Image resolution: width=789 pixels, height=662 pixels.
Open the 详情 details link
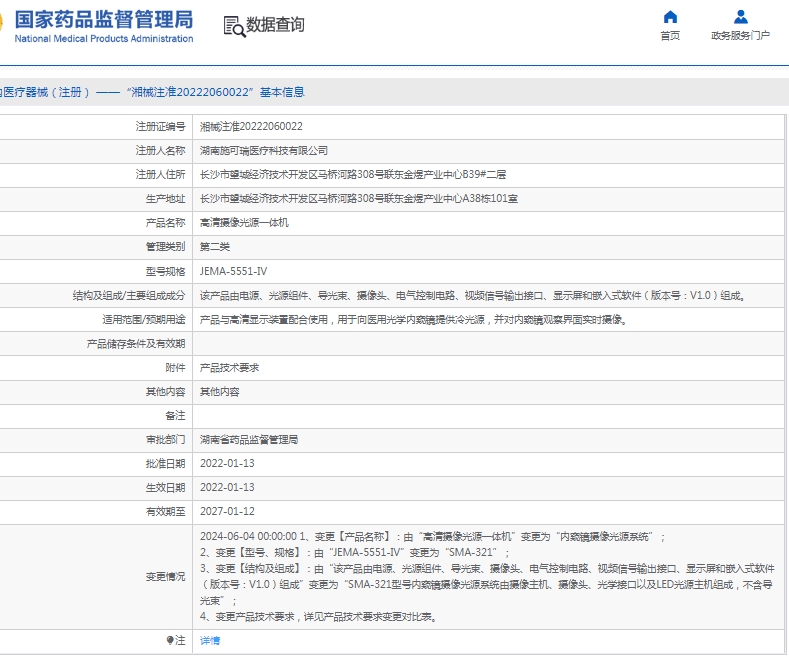pyautogui.click(x=209, y=640)
